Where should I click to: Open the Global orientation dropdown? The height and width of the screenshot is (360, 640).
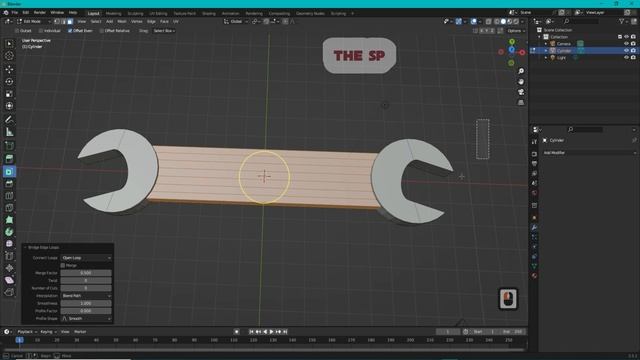click(236, 21)
